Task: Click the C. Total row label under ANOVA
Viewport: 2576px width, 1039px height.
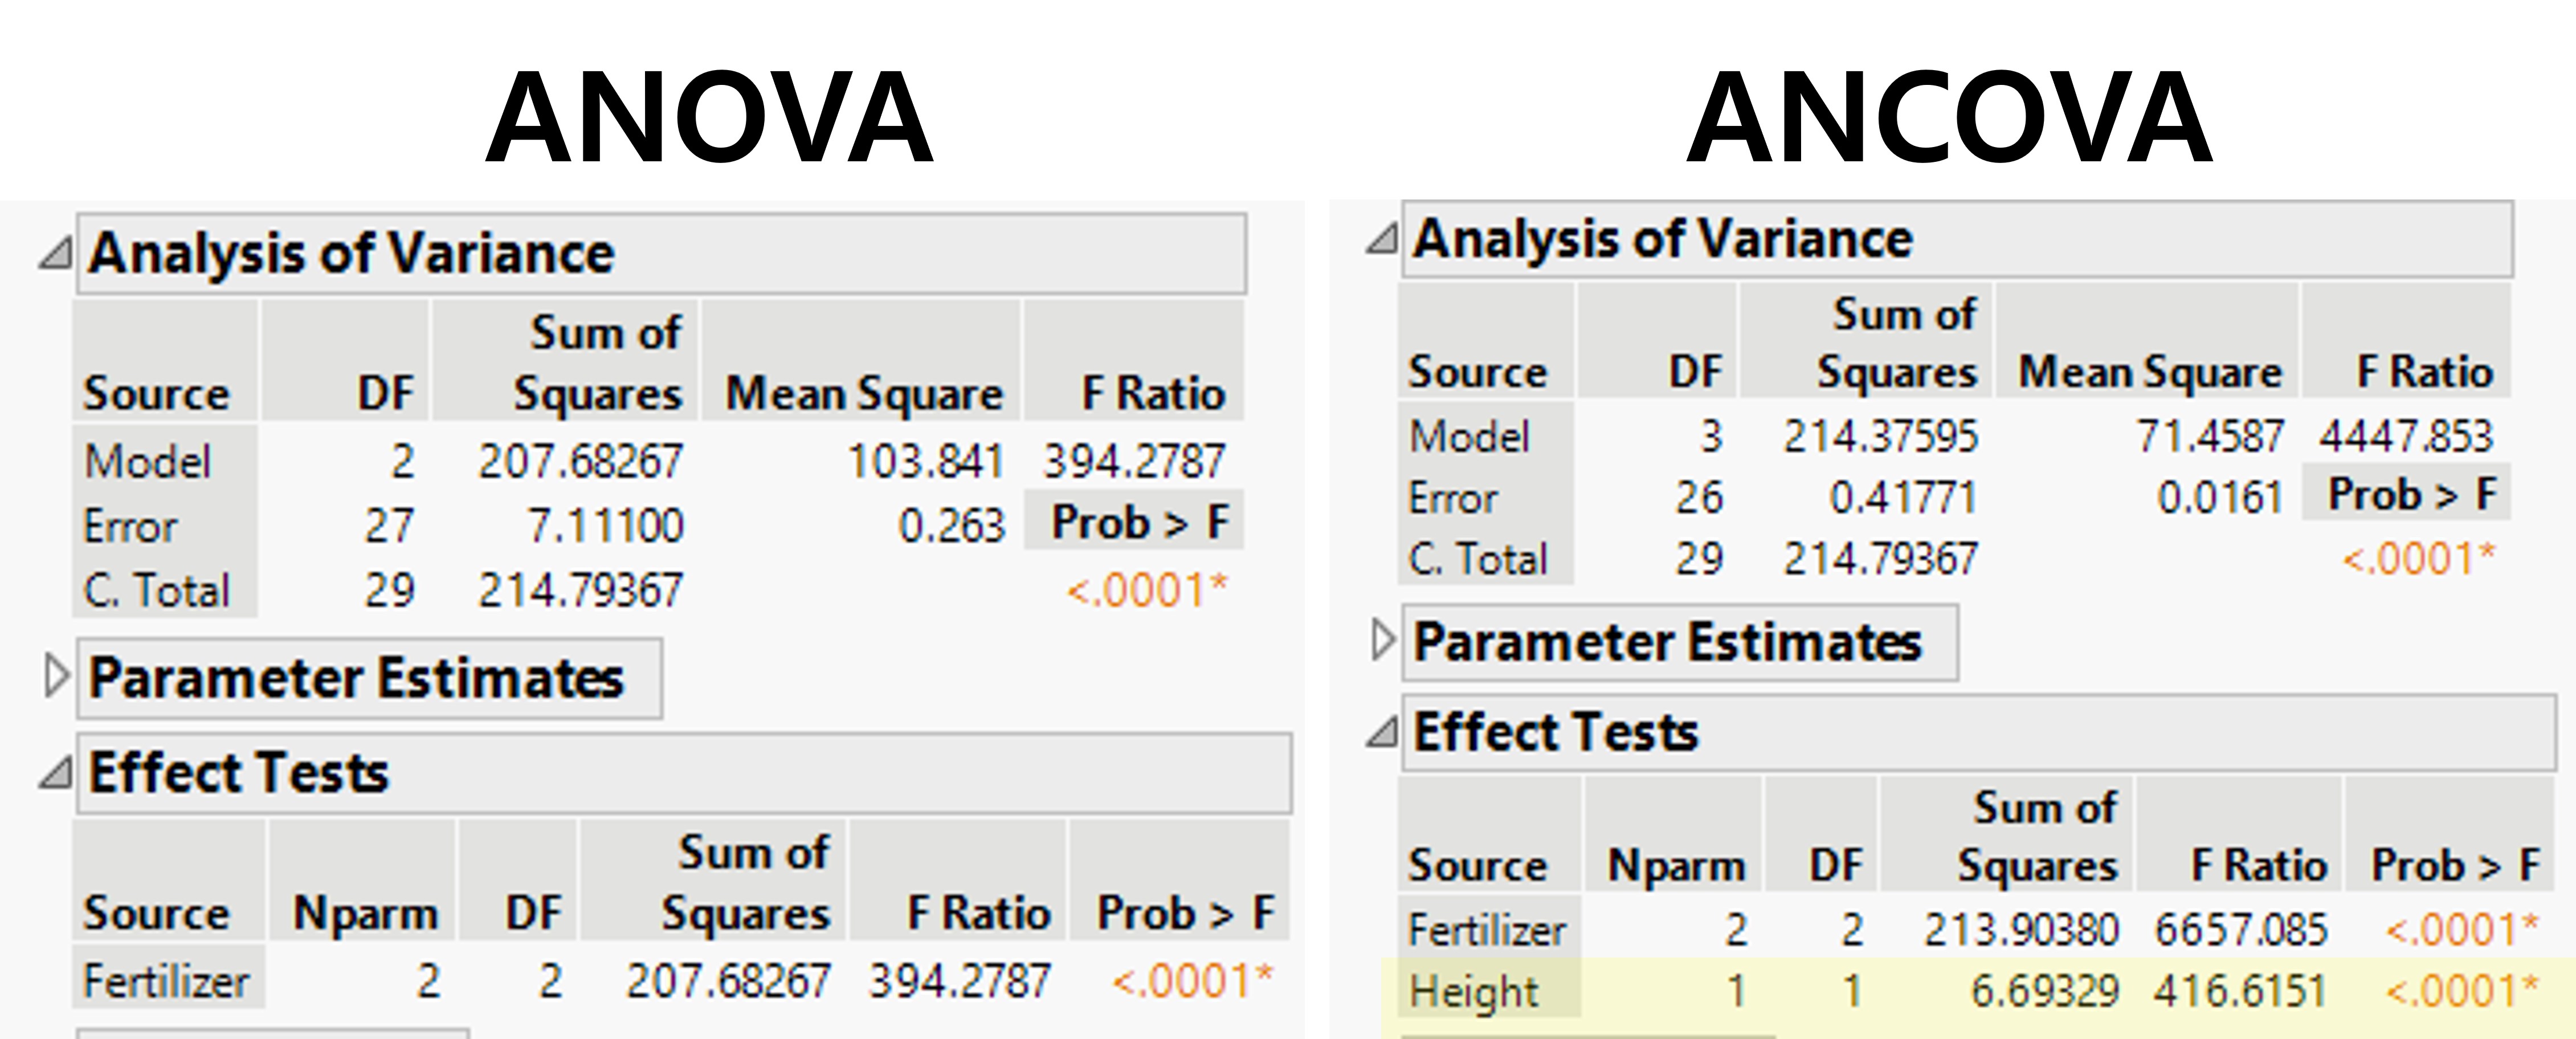Action: point(157,590)
